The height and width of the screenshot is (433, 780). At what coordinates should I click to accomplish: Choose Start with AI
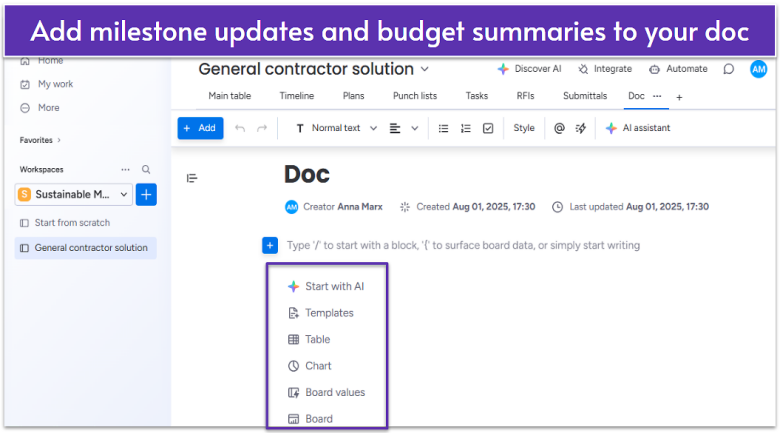tap(326, 286)
